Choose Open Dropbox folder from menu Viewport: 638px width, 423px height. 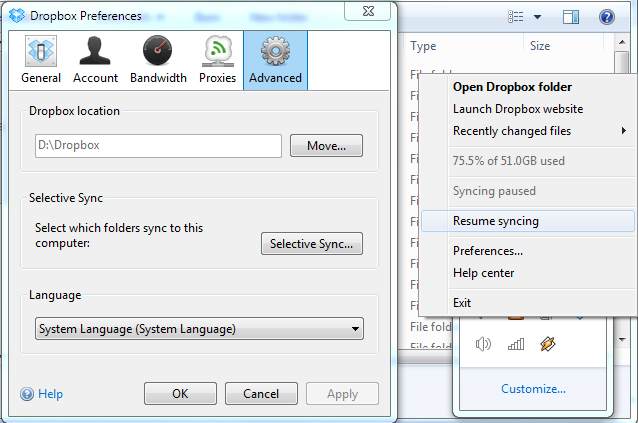528,87
